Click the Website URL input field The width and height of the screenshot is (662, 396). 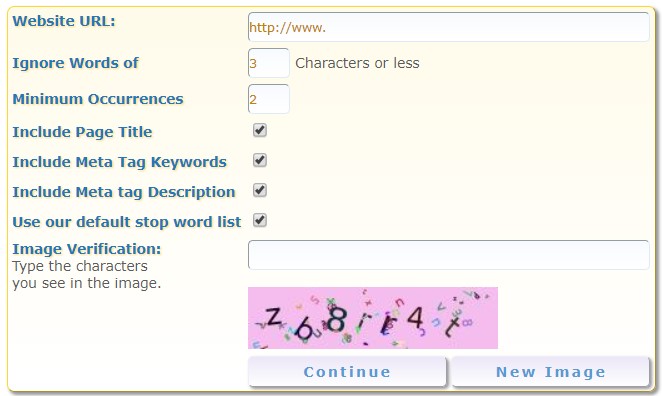coord(448,27)
